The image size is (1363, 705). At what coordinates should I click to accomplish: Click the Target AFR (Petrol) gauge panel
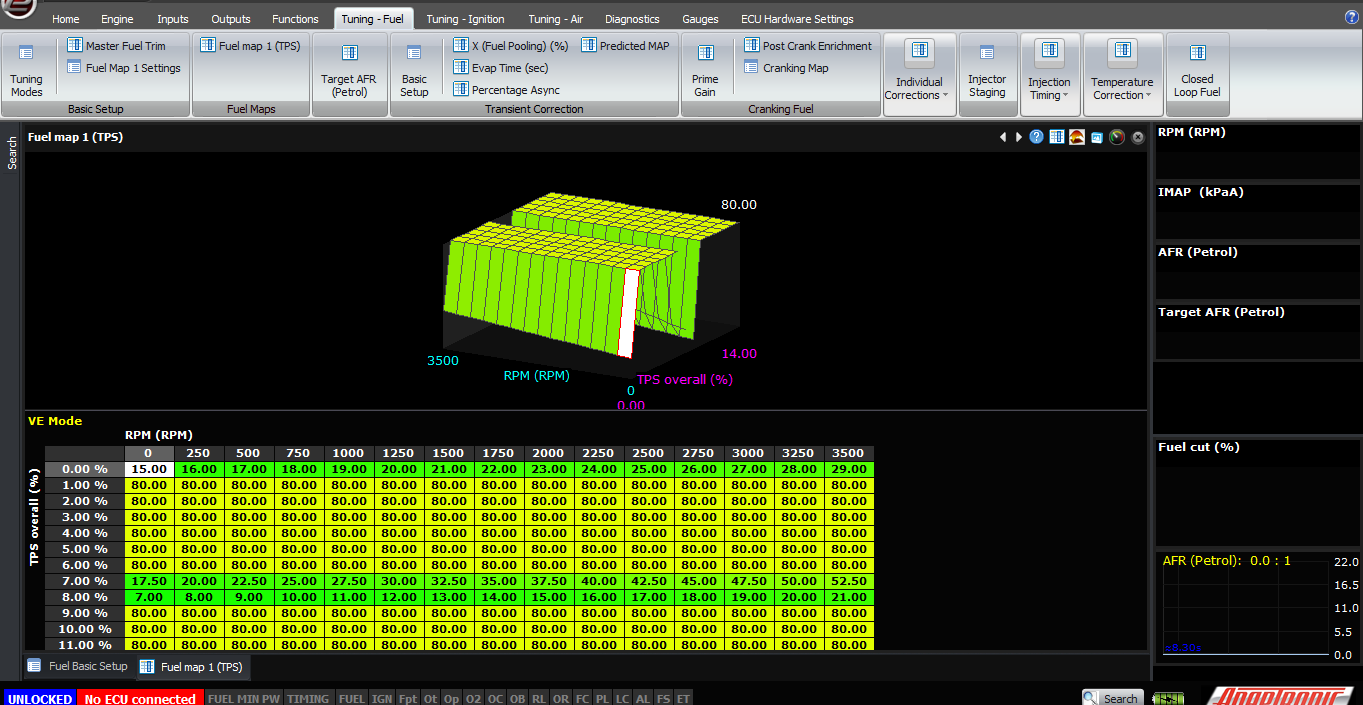coord(1257,331)
